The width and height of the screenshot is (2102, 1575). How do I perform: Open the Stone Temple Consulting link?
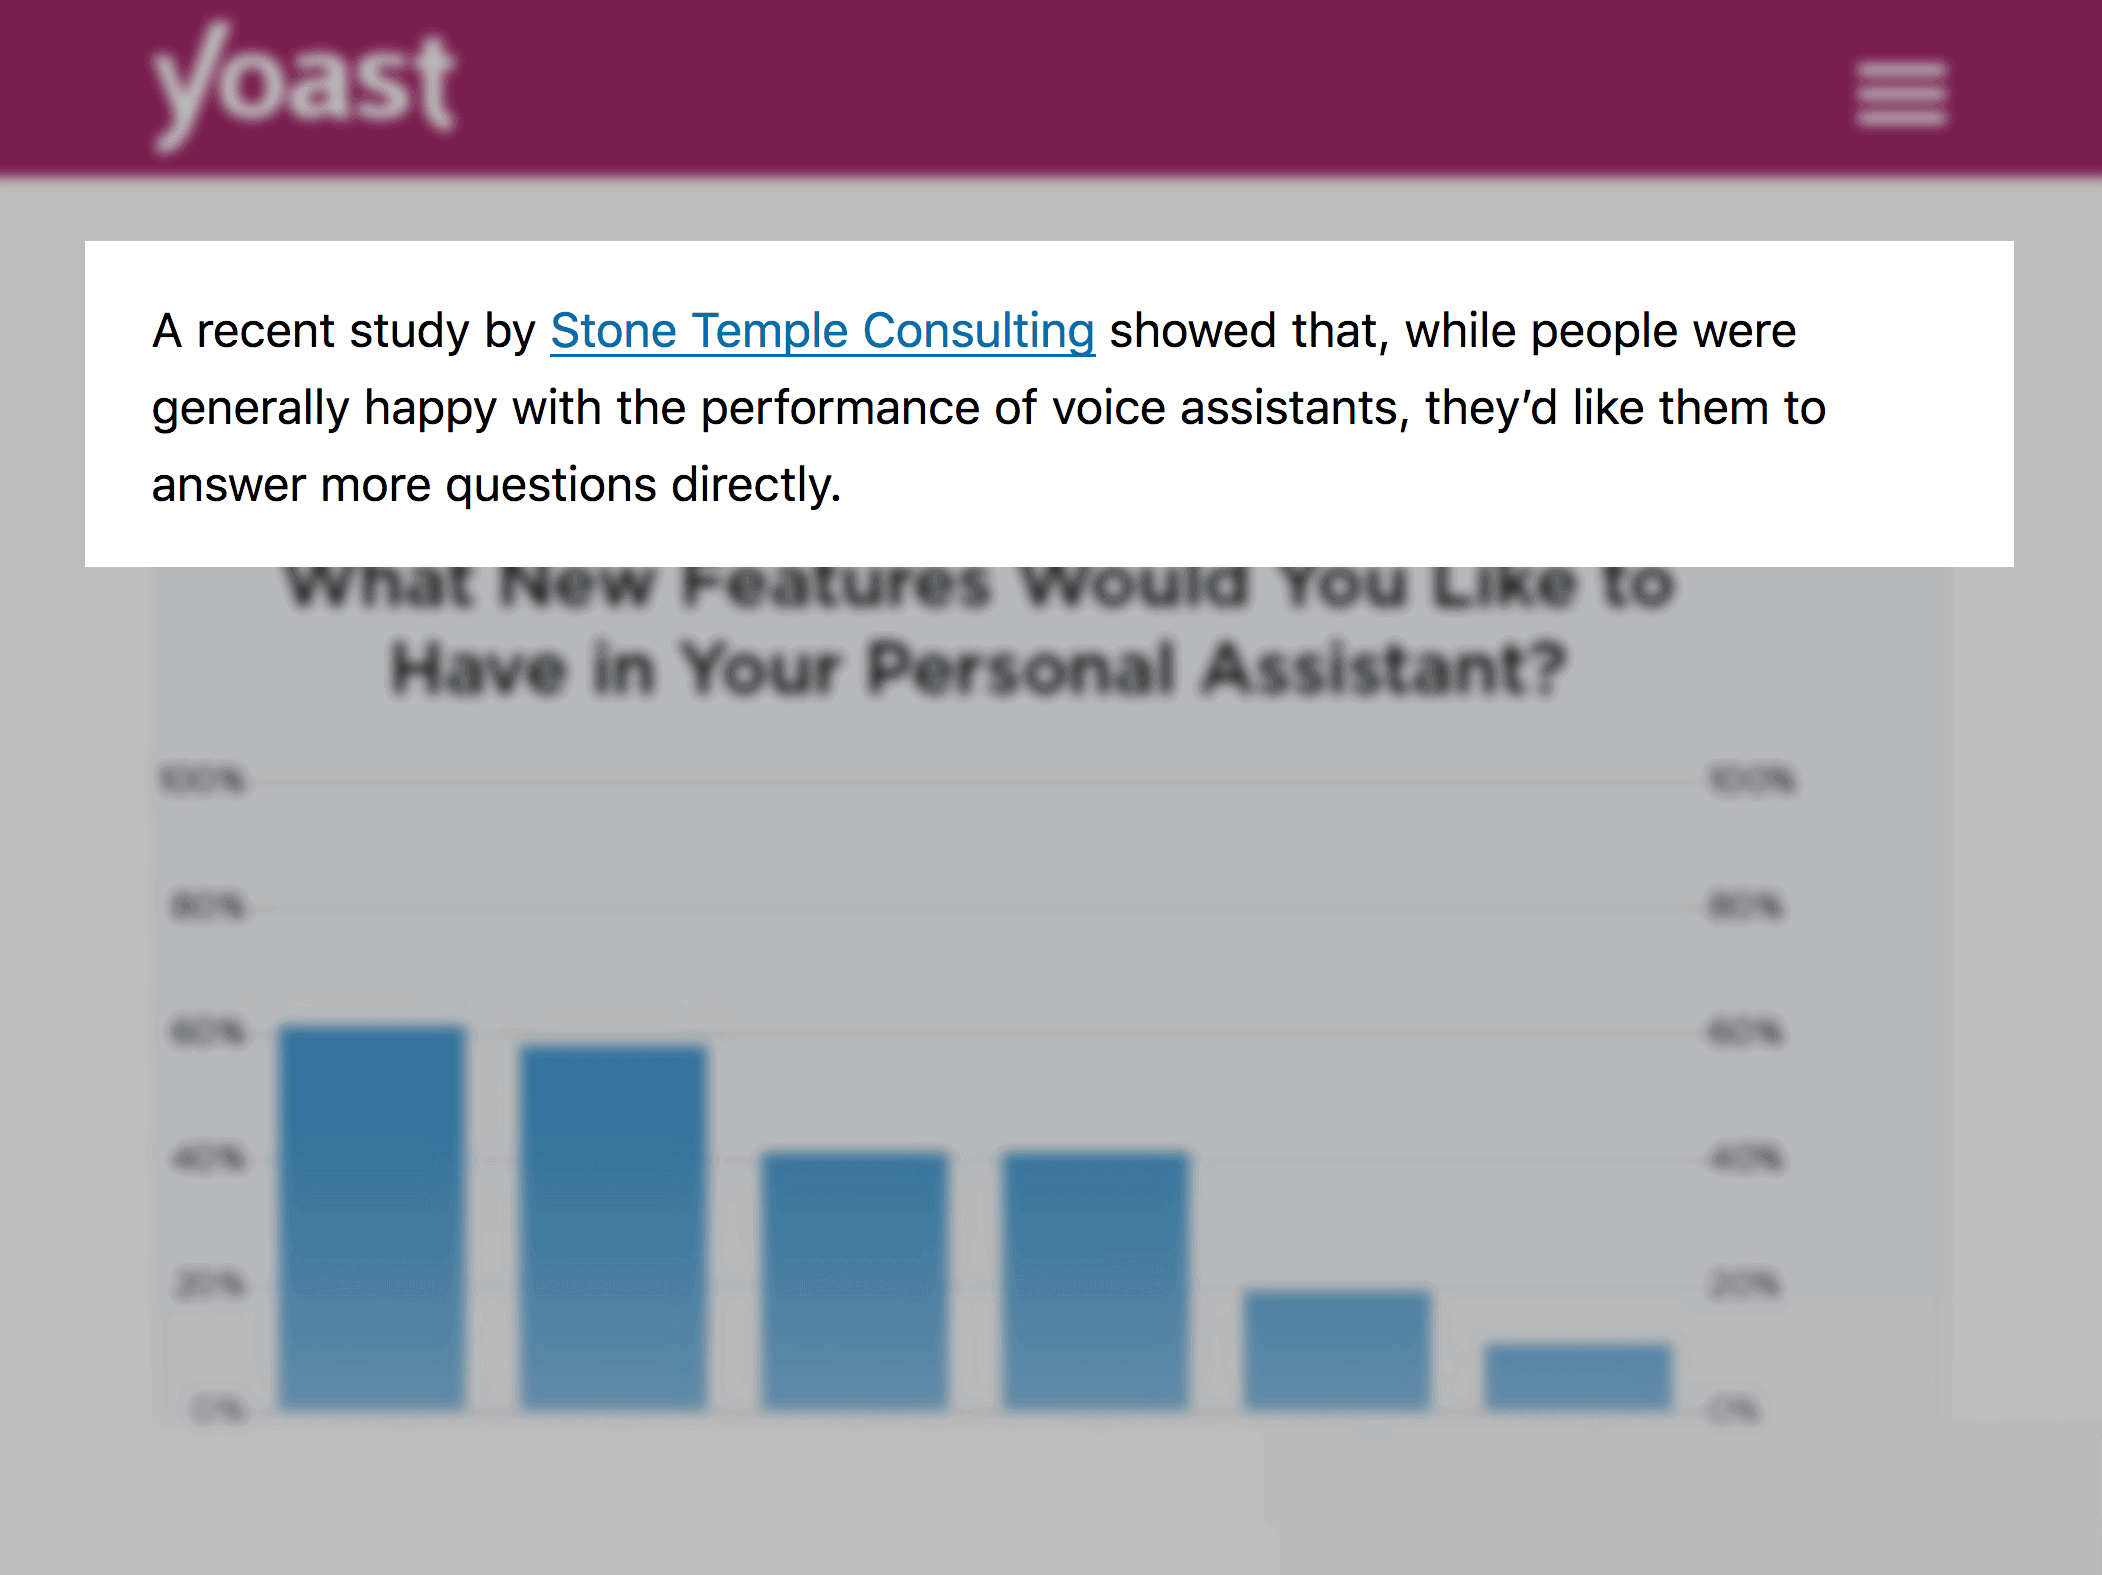[x=822, y=331]
